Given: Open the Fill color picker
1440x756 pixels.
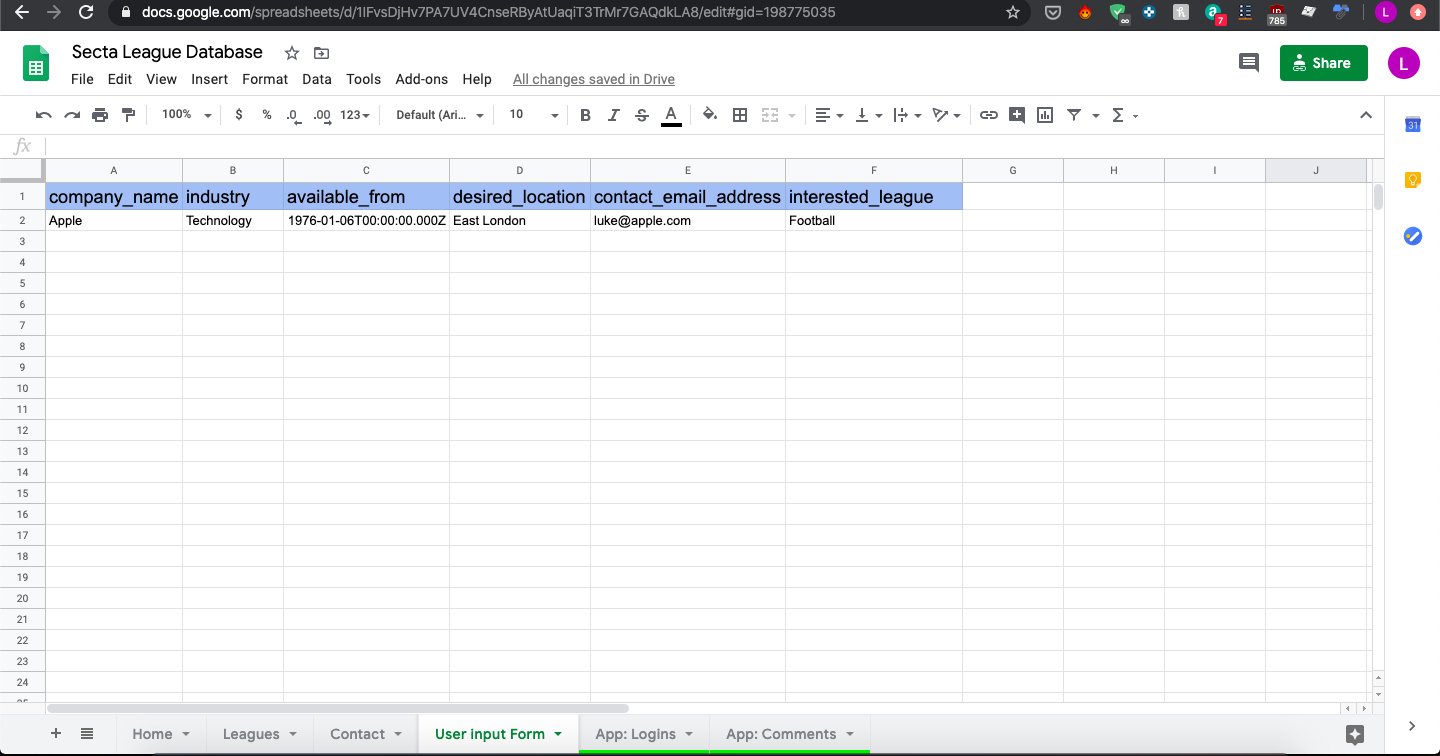Looking at the screenshot, I should [x=709, y=114].
